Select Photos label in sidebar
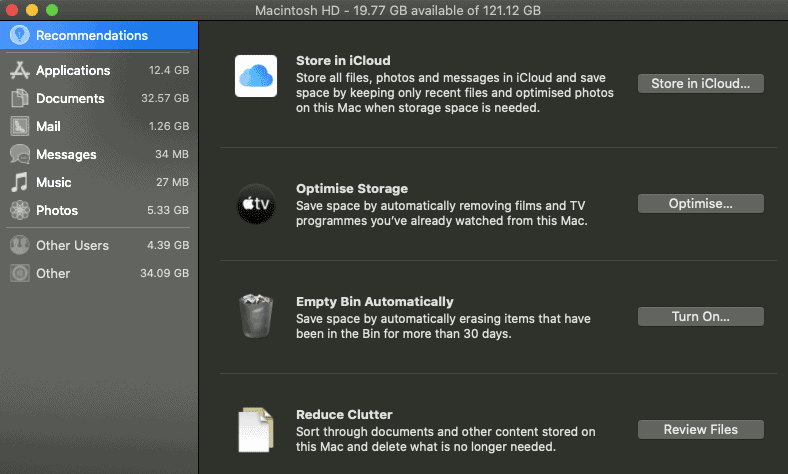 (x=57, y=211)
